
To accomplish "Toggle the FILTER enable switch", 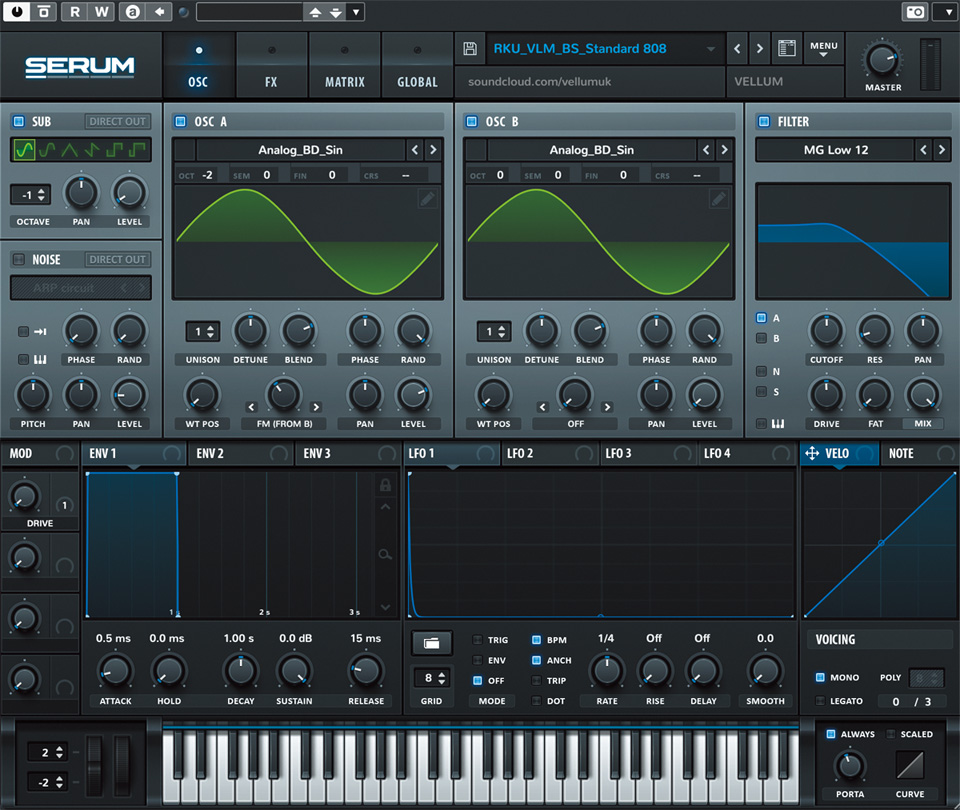I will [x=763, y=121].
